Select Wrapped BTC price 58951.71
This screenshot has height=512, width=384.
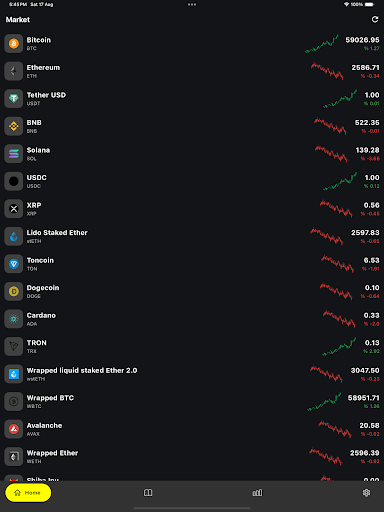point(363,398)
